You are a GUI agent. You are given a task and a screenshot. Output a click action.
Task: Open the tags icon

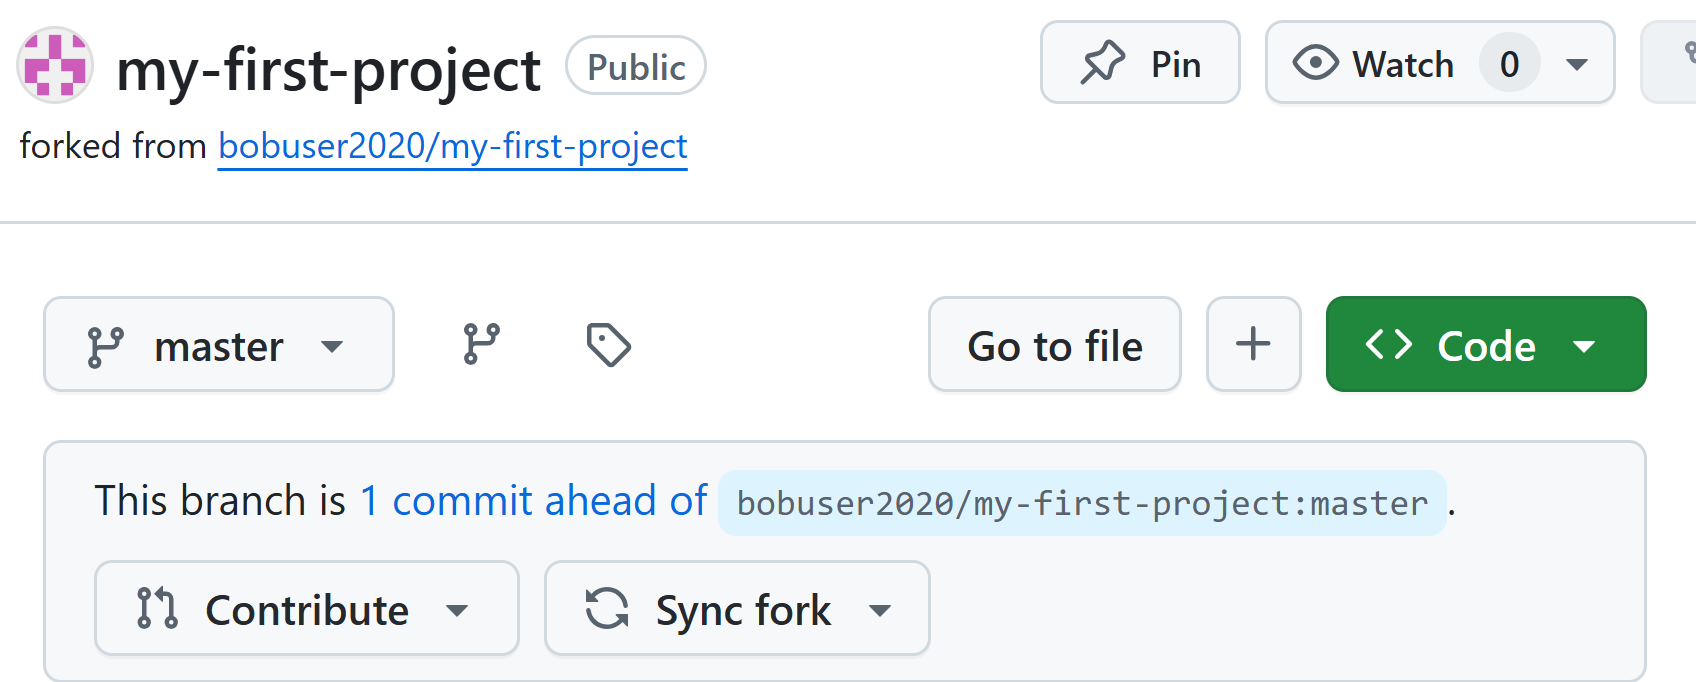608,345
